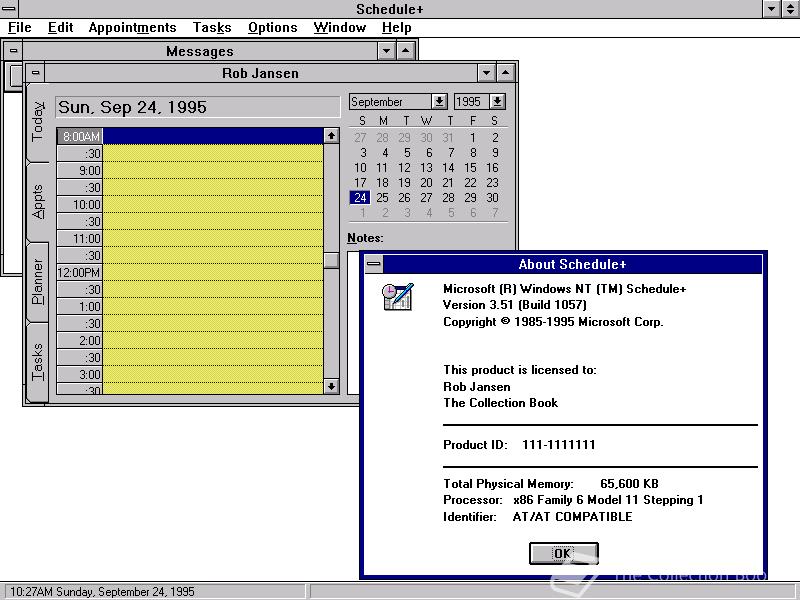Screen dimensions: 800x600
Task: Switch to the Today tab
Action: click(38, 122)
